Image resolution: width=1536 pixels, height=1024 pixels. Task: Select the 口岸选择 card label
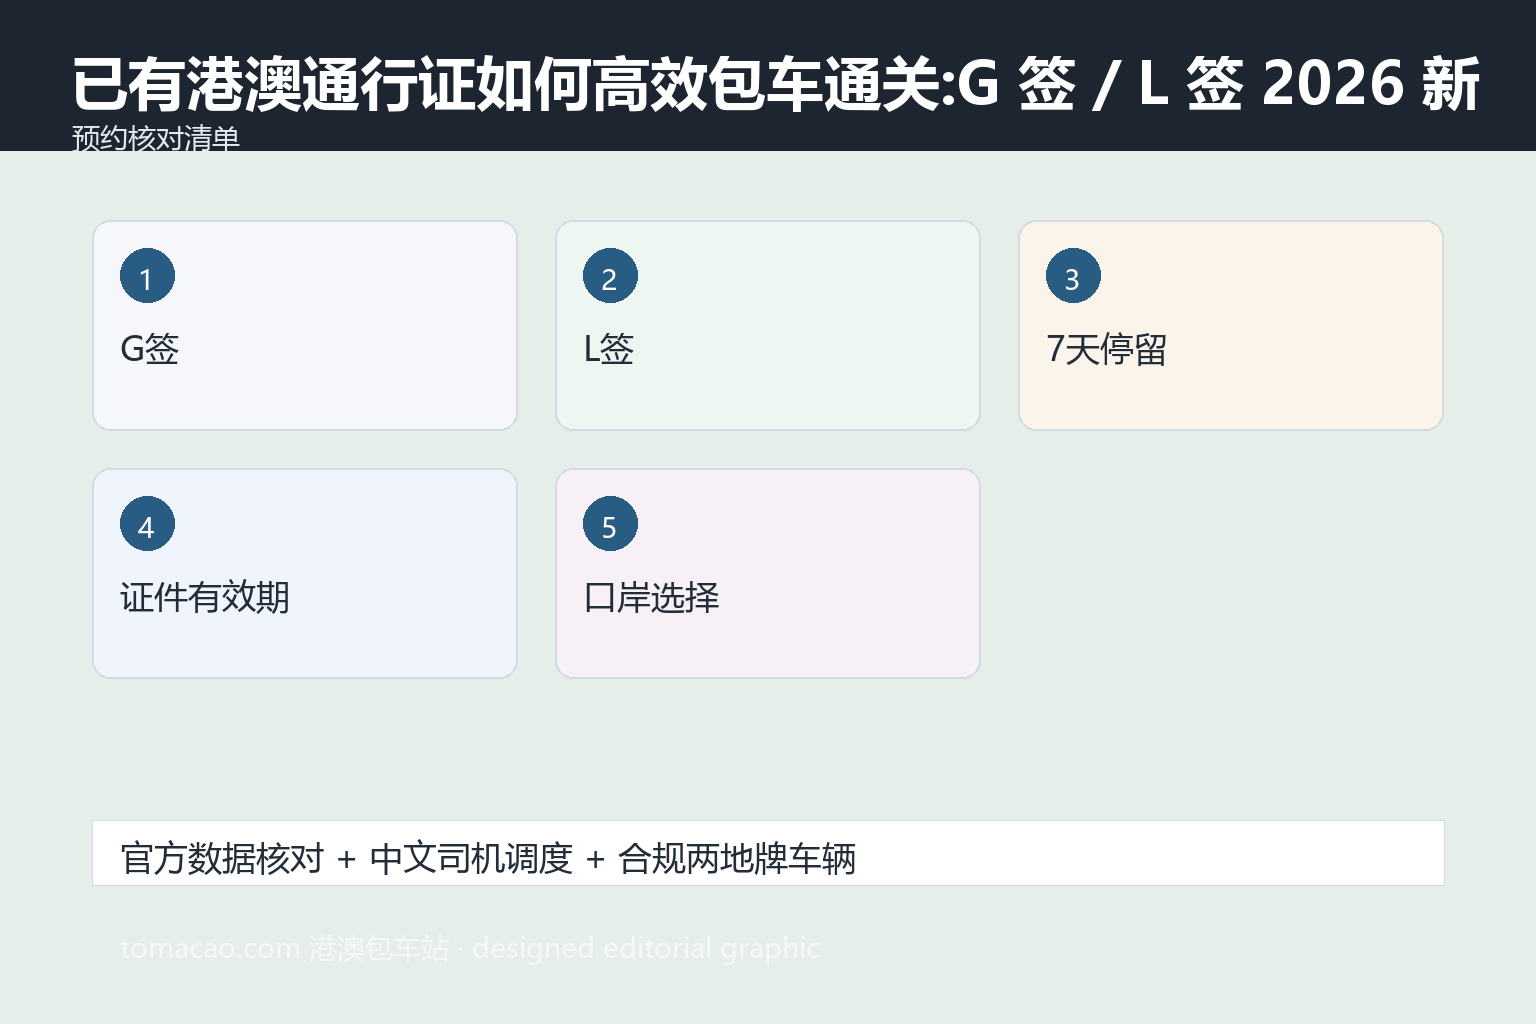[x=651, y=597]
